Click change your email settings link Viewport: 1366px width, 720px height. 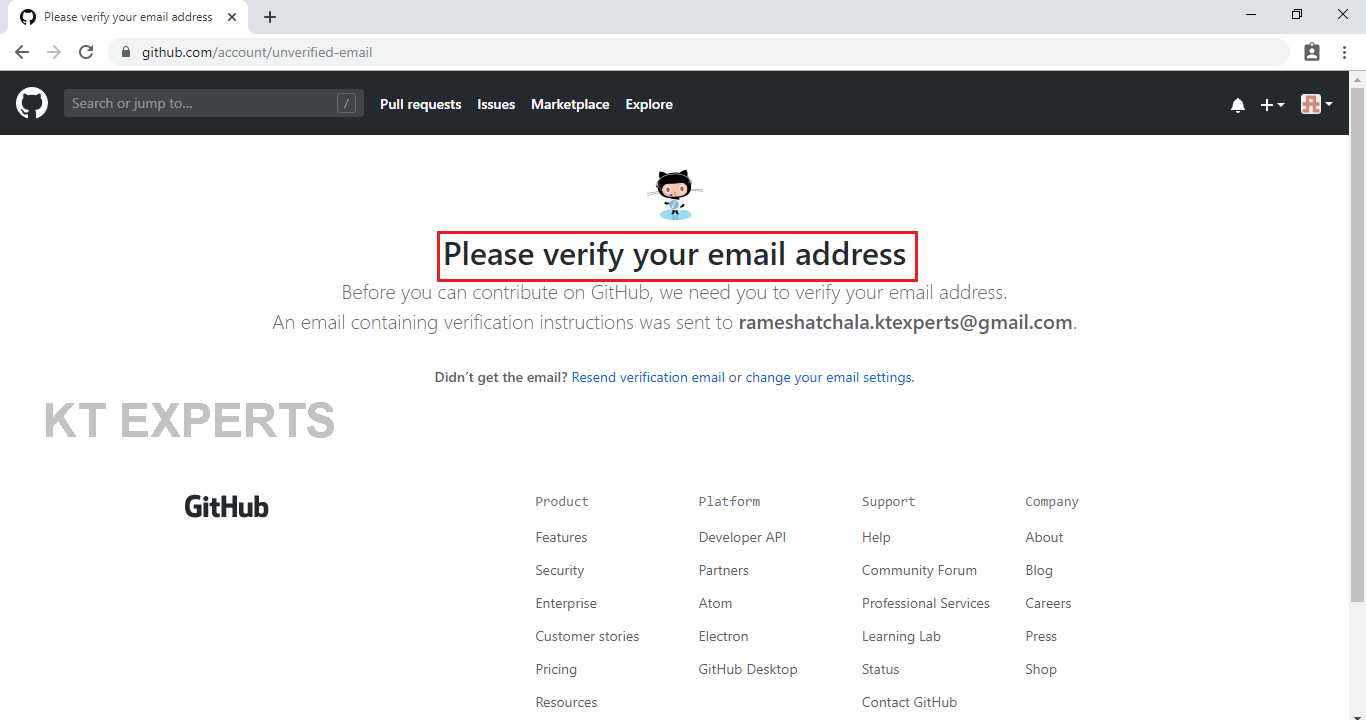click(x=828, y=377)
